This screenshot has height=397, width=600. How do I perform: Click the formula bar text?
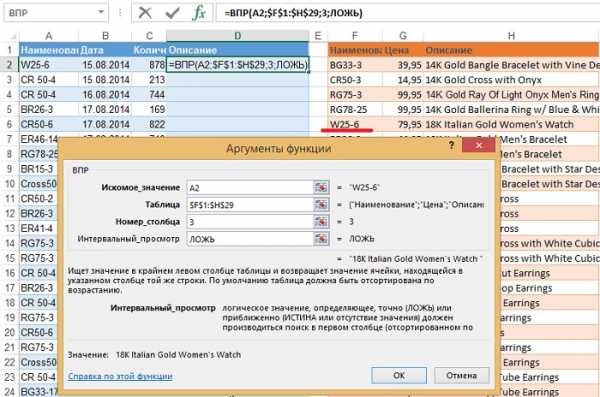click(x=293, y=13)
